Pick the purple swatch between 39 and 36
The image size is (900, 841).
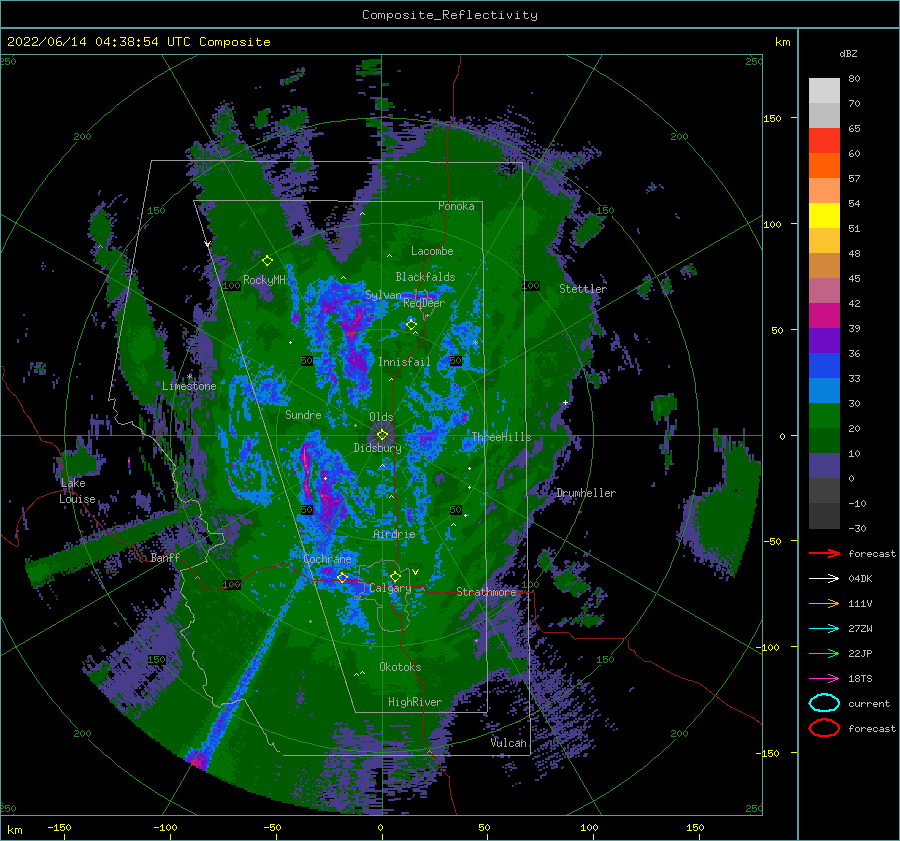coord(824,341)
